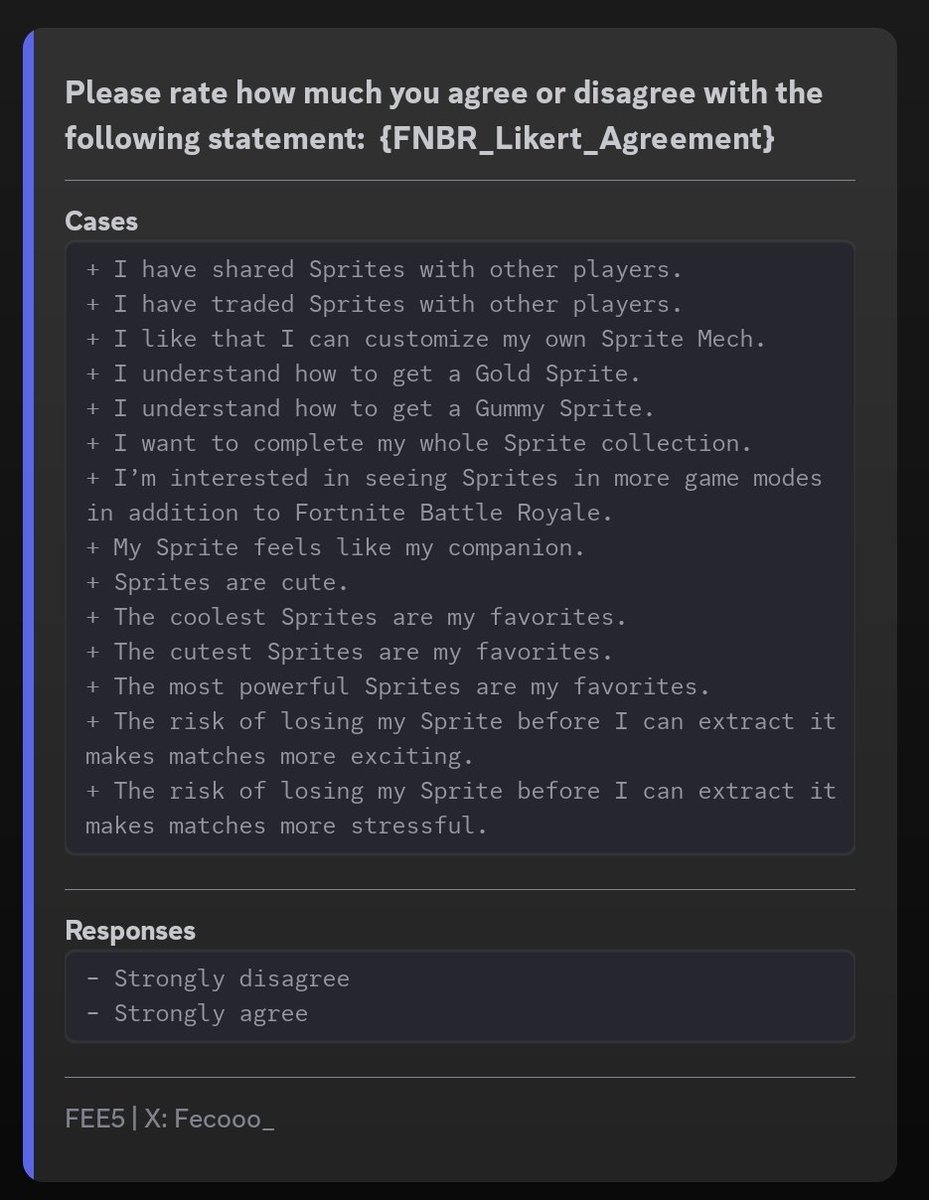Click the line mentioning Fortnite Battle Royale
This screenshot has height=1200, width=929.
[454, 495]
